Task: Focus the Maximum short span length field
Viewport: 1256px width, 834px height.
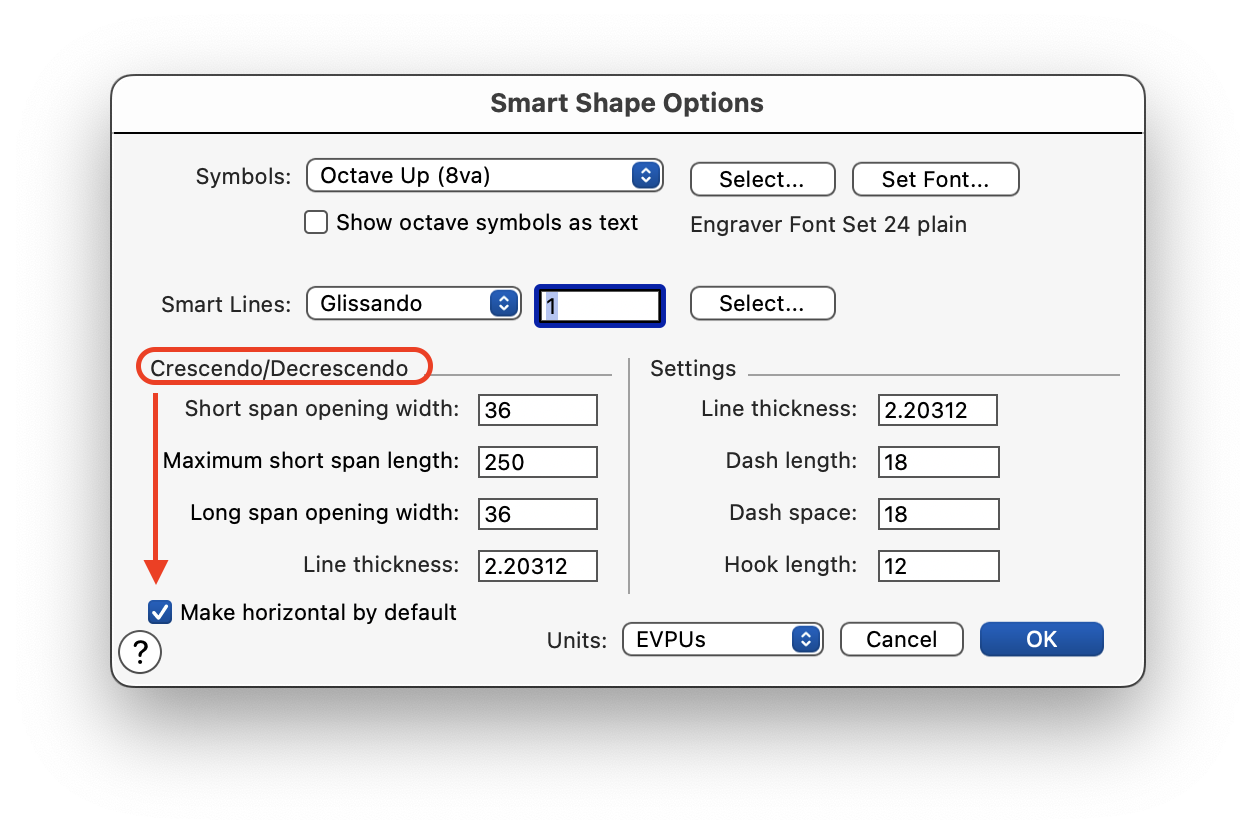Action: 538,462
